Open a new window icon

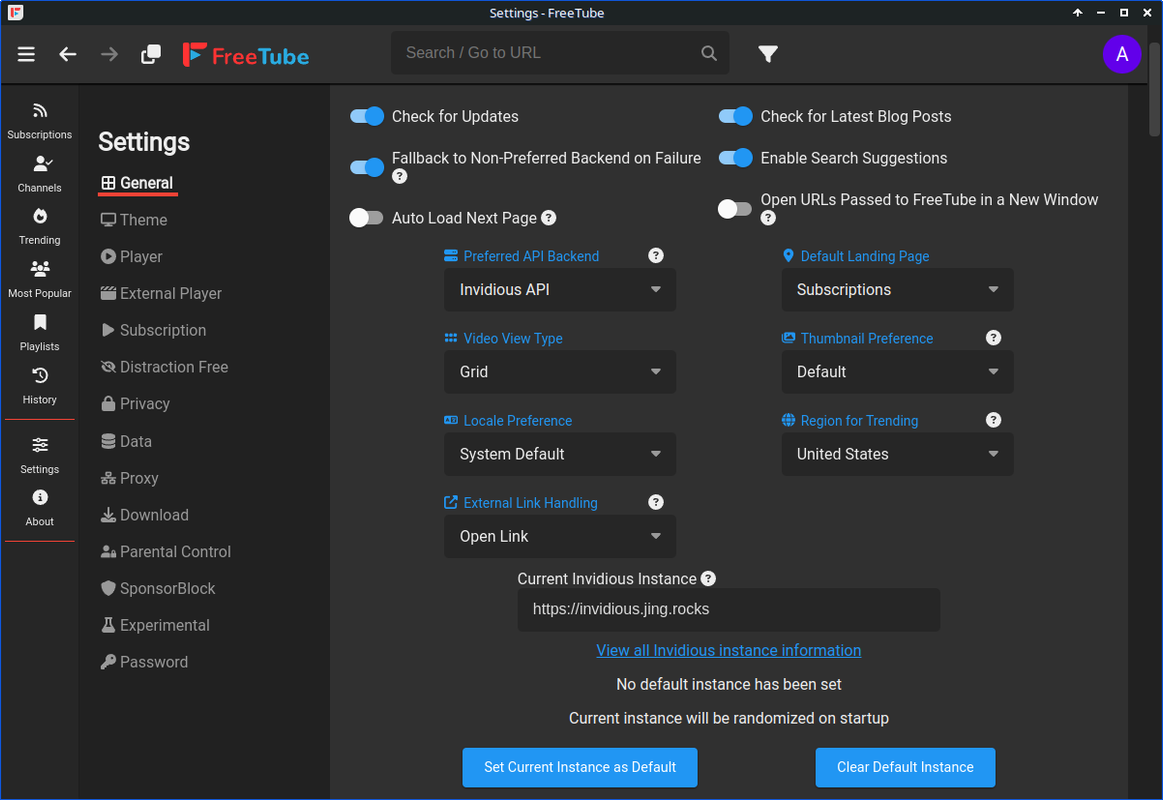151,54
